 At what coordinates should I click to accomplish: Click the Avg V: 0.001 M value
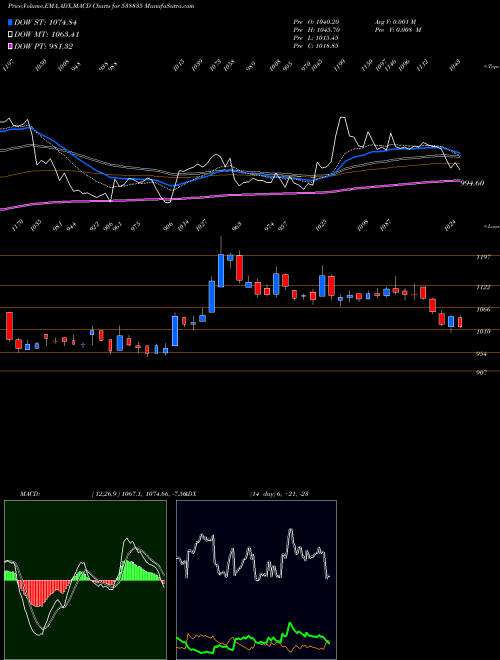[x=395, y=22]
